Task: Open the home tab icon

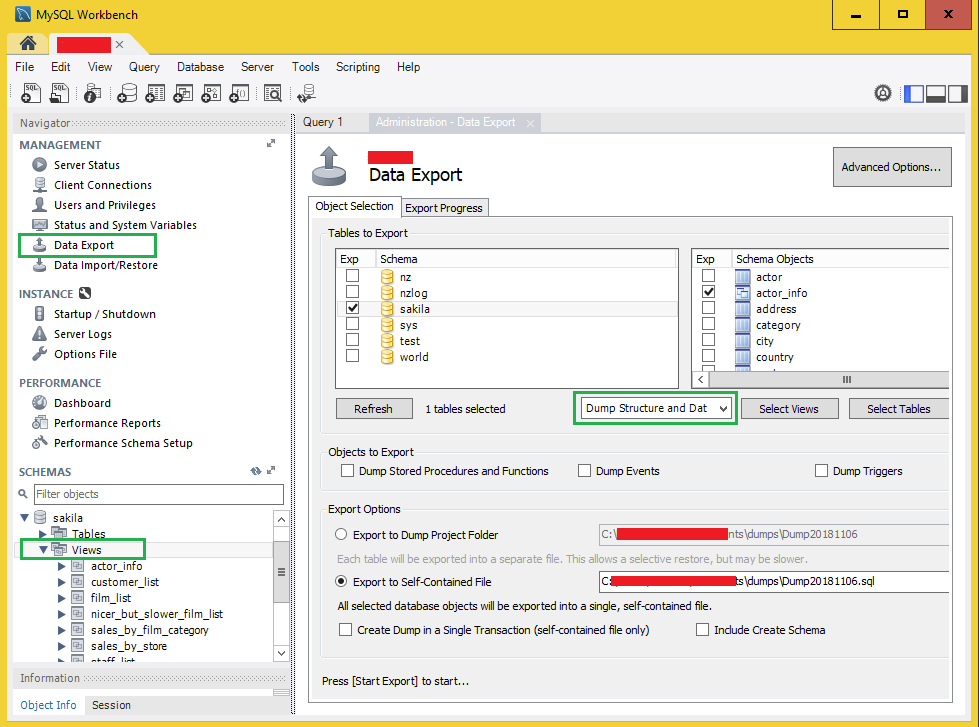Action: point(27,43)
